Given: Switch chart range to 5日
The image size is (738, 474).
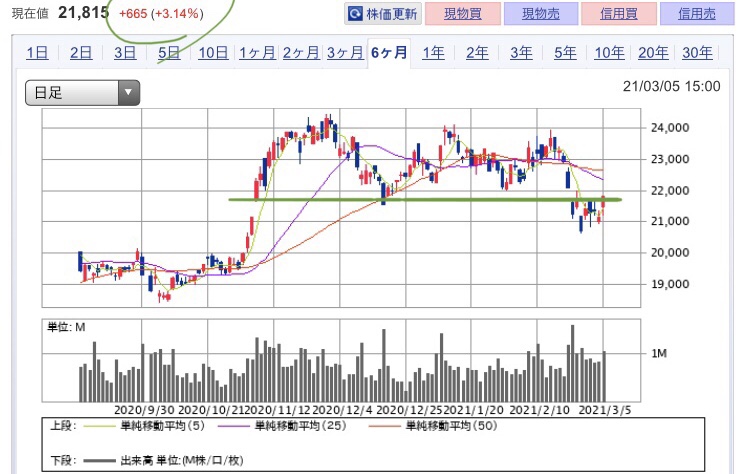Looking at the screenshot, I should (169, 53).
